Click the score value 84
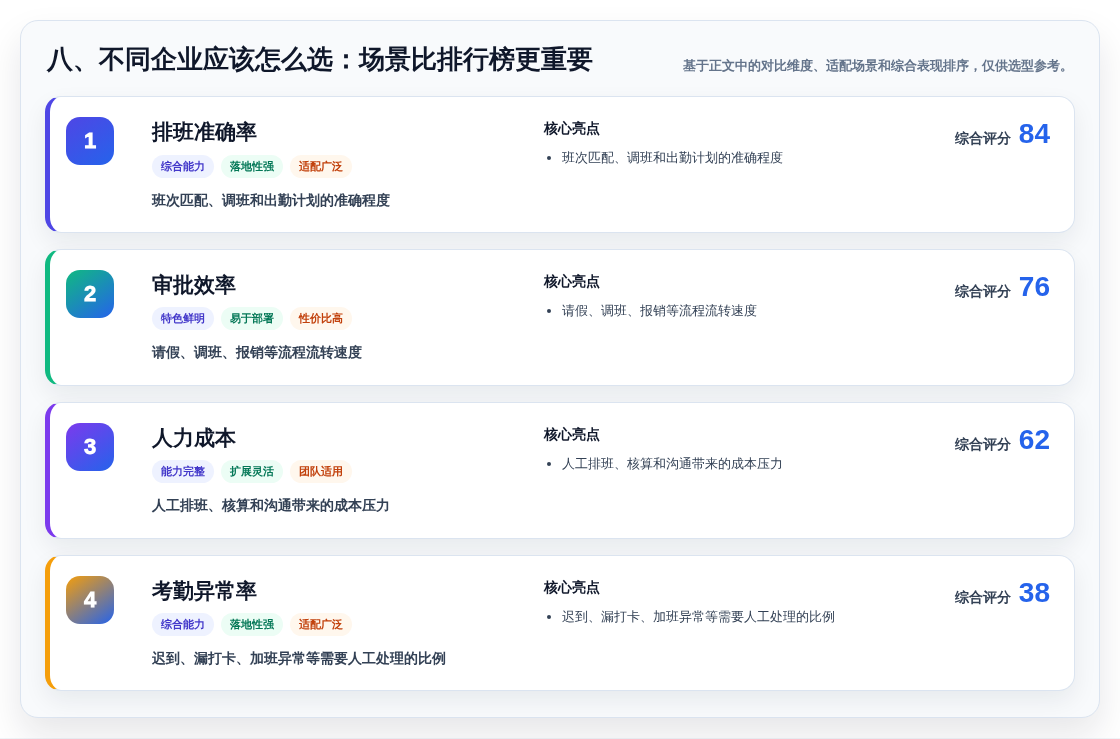 coord(1034,134)
